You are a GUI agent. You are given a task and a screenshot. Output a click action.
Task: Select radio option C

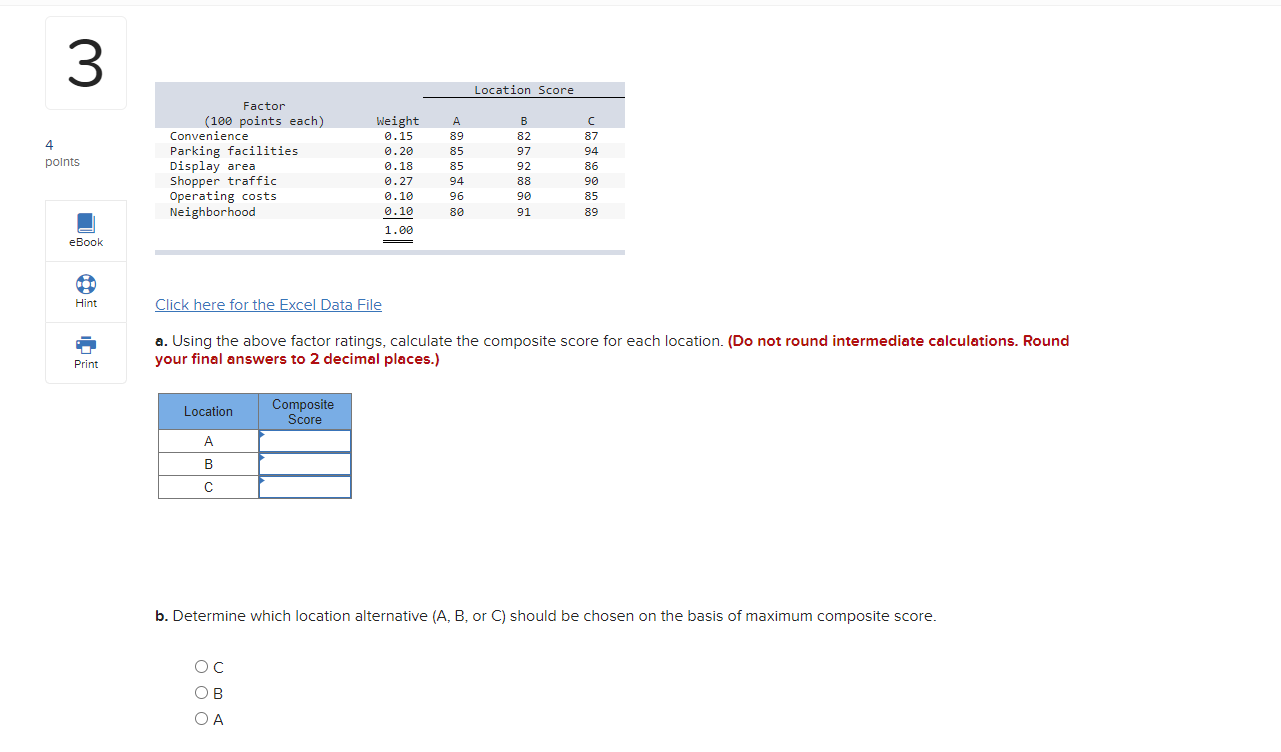[203, 668]
